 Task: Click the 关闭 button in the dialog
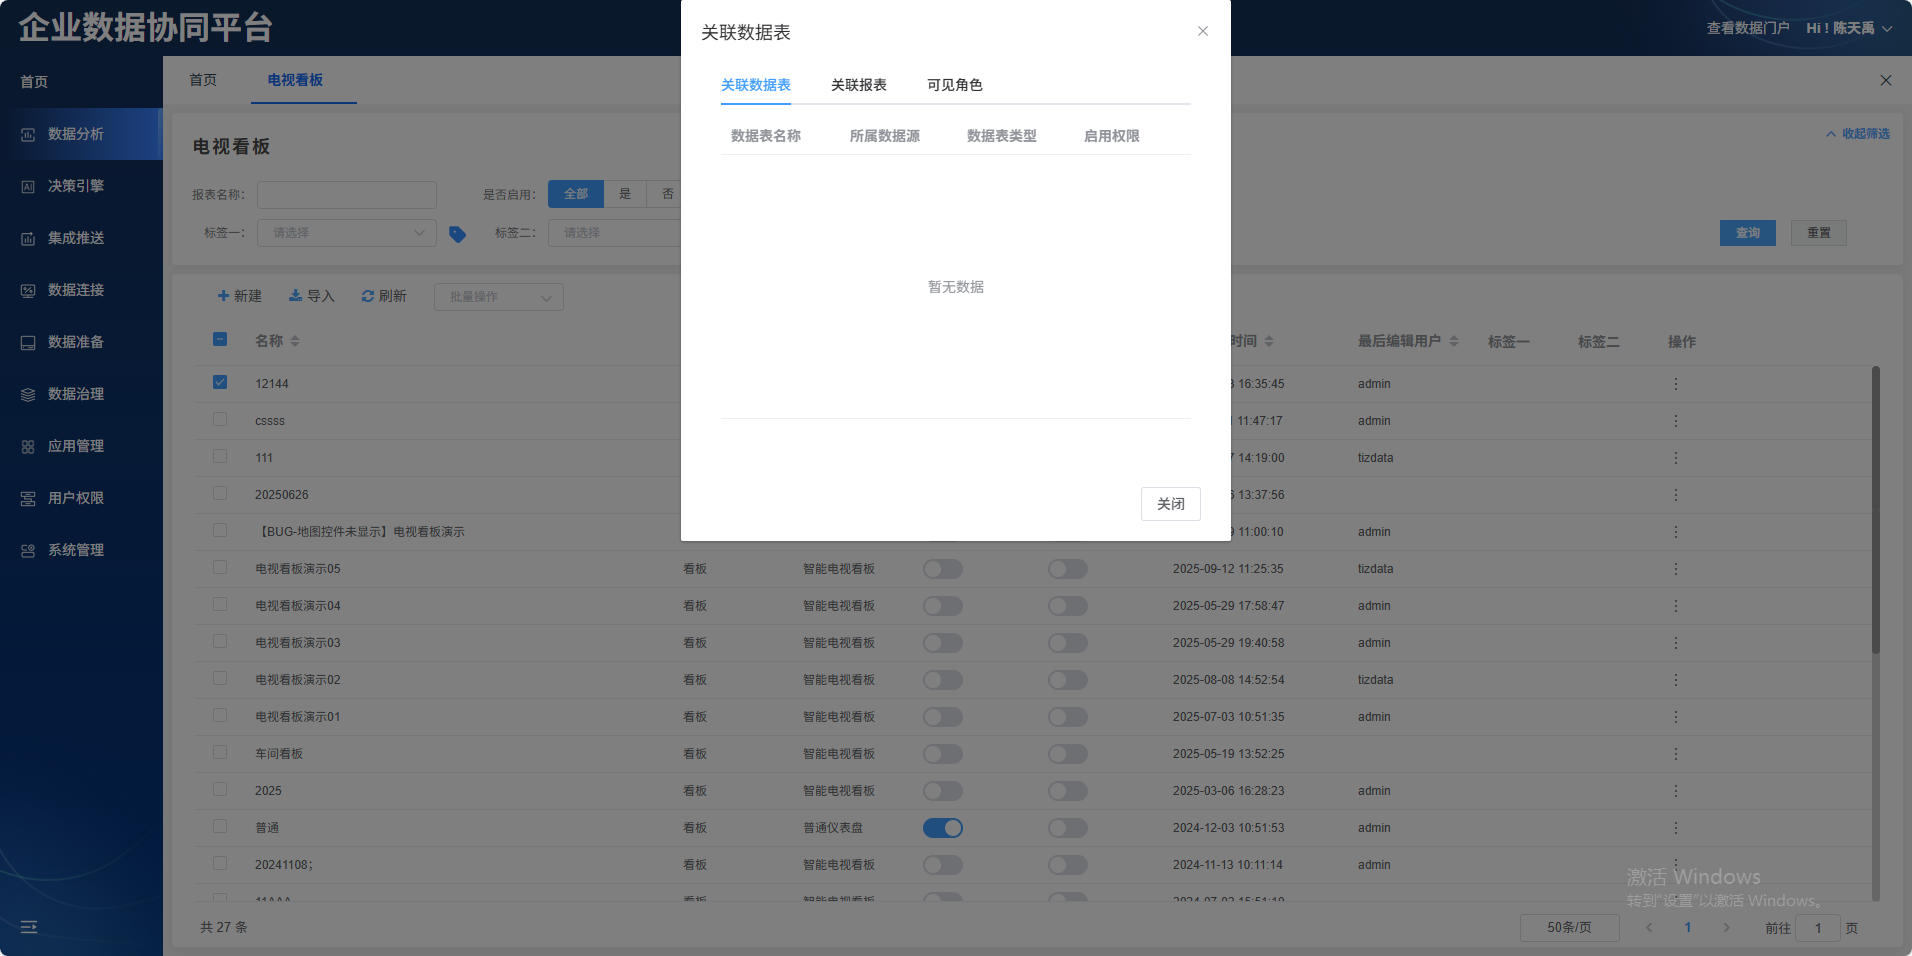tap(1170, 504)
